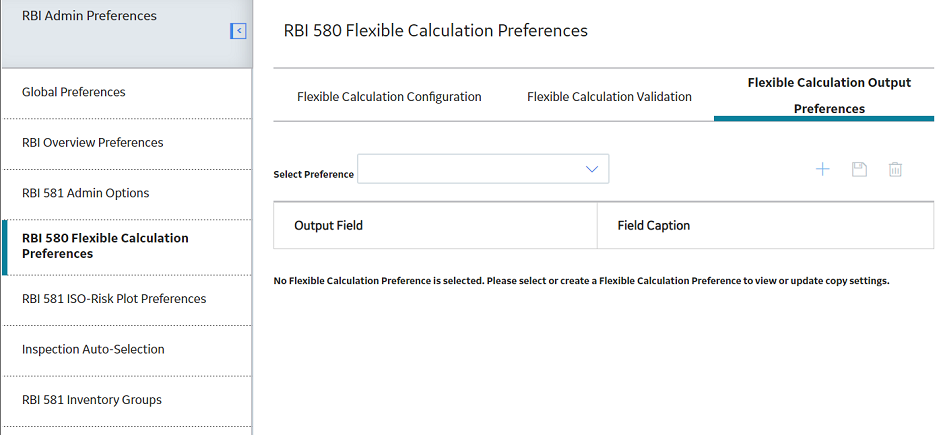Screen dimensions: 943x435
Task: Click the RBI 580 Flexible Calculation Preferences title
Action: pos(435,30)
